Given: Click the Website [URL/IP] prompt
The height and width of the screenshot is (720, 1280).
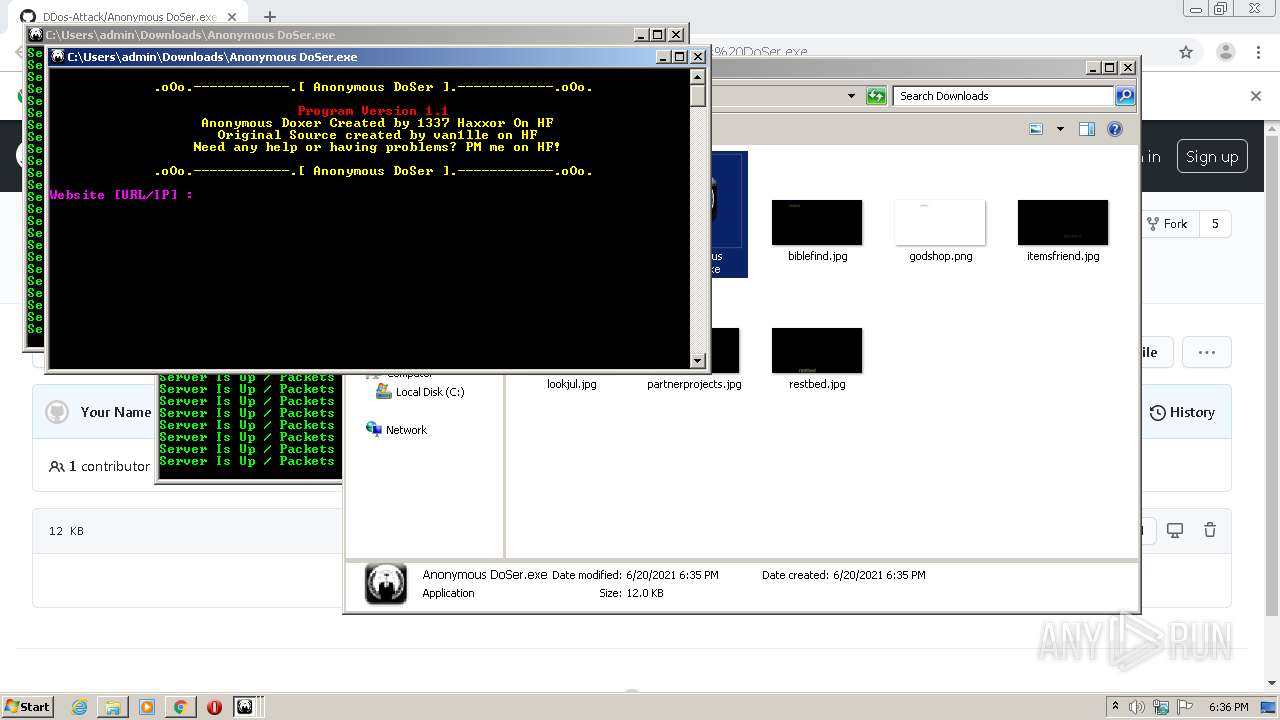Looking at the screenshot, I should (x=121, y=195).
